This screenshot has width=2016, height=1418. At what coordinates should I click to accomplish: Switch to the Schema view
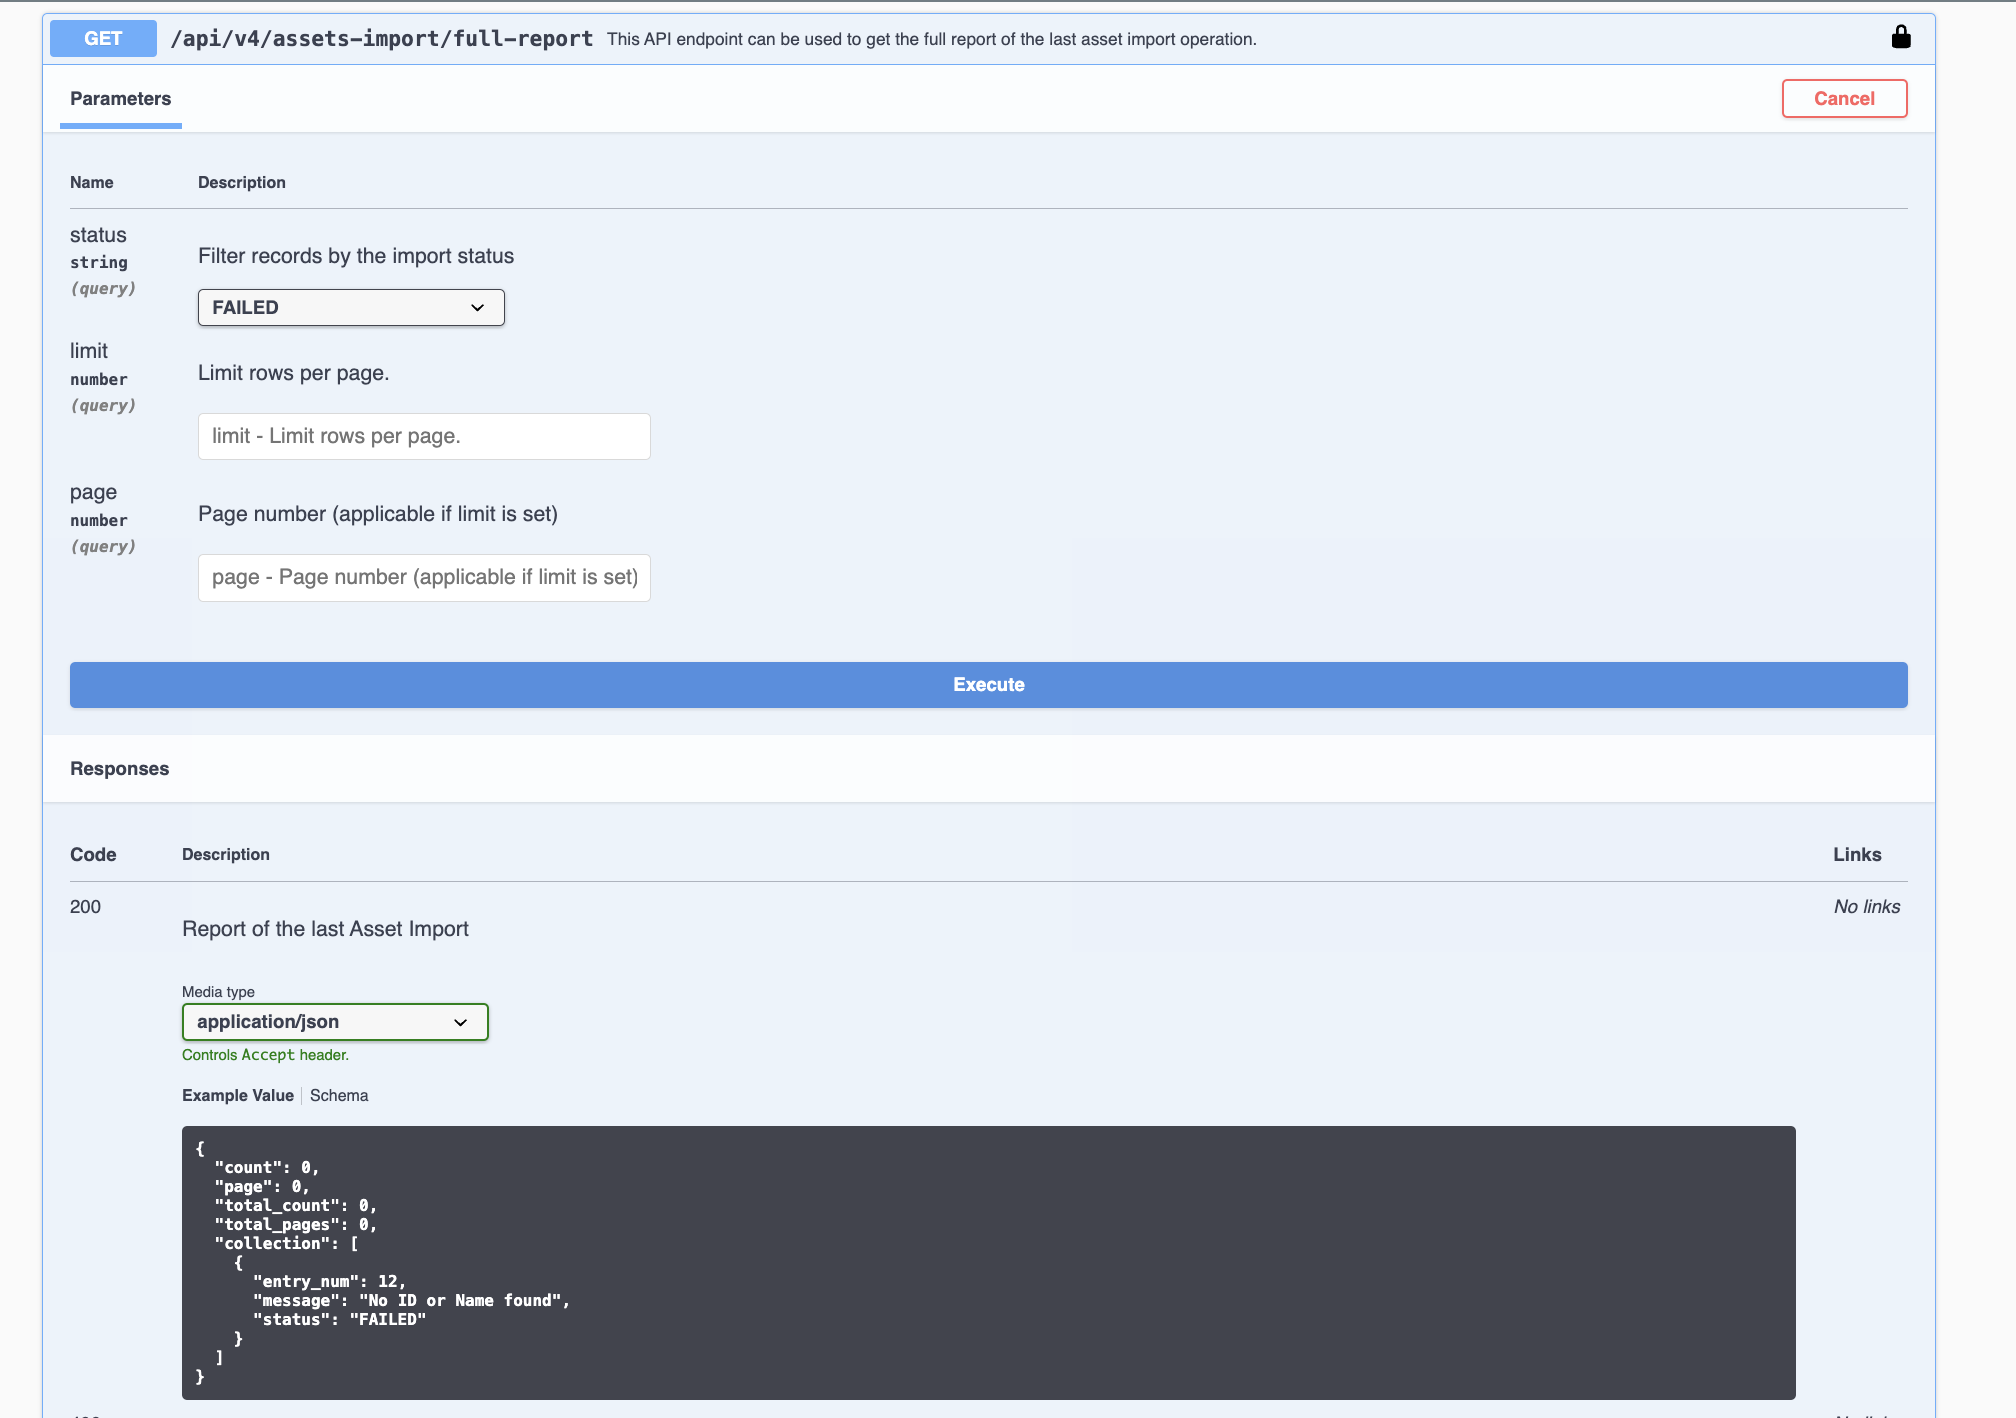pos(339,1096)
